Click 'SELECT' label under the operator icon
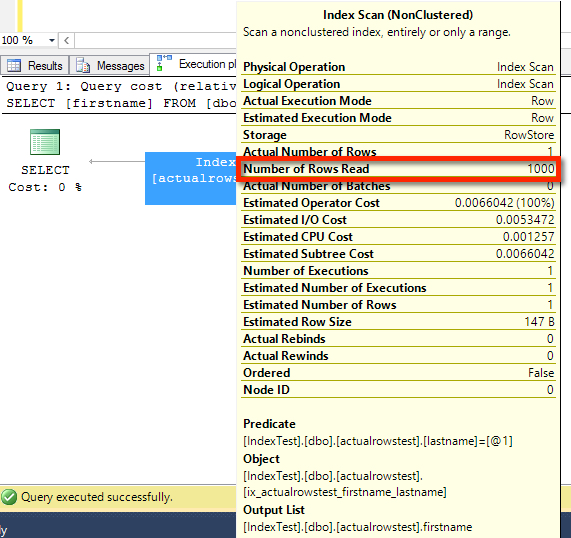The width and height of the screenshot is (571, 538). click(x=45, y=170)
